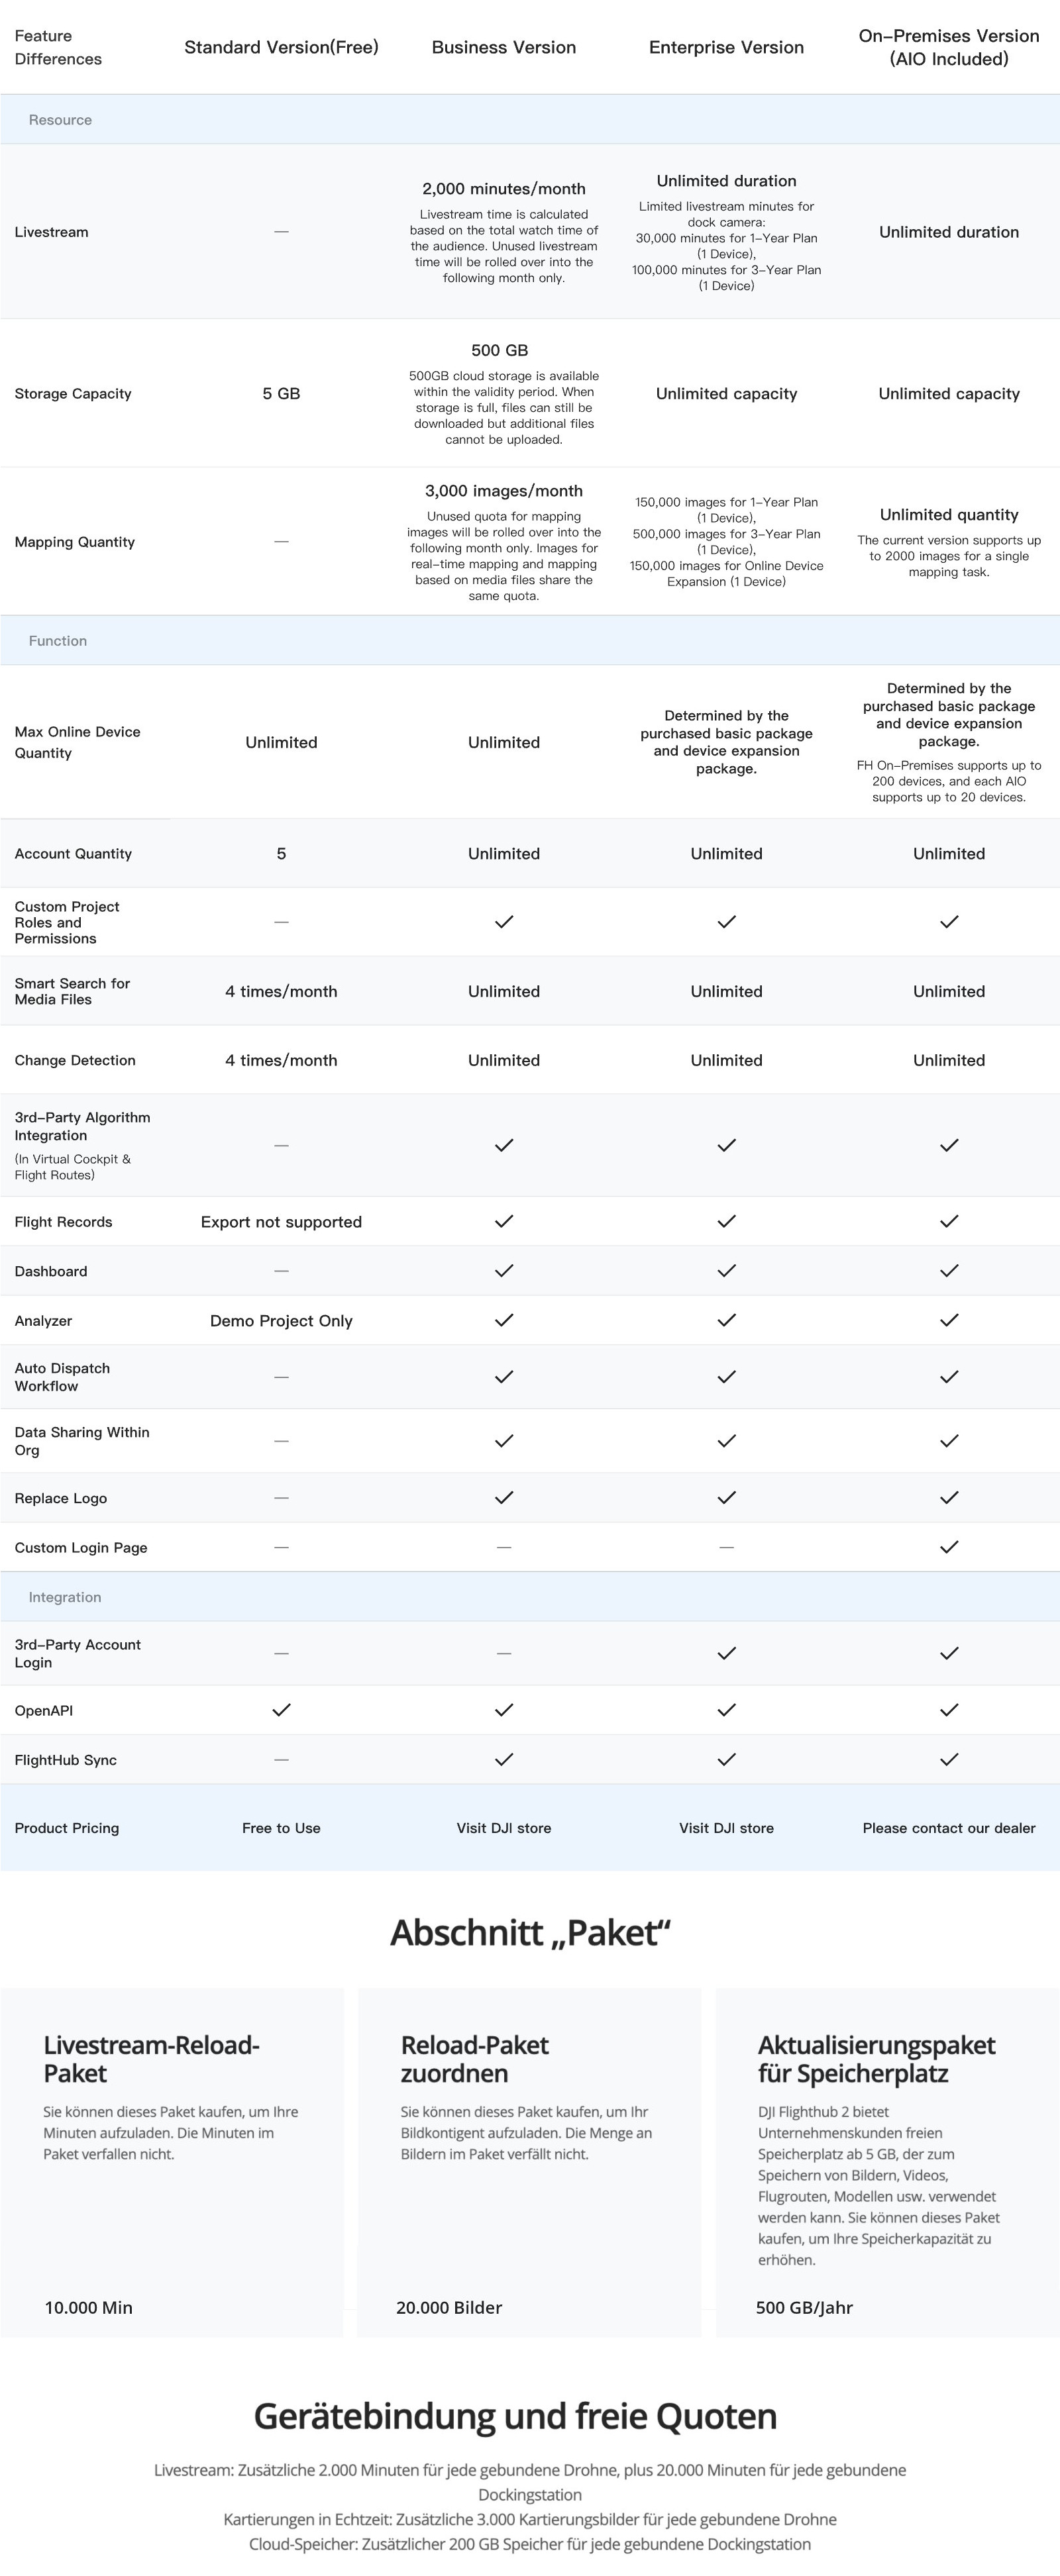Click On-Premises checkmark for Custom Login Page
This screenshot has width=1060, height=2576.
pyautogui.click(x=949, y=1546)
